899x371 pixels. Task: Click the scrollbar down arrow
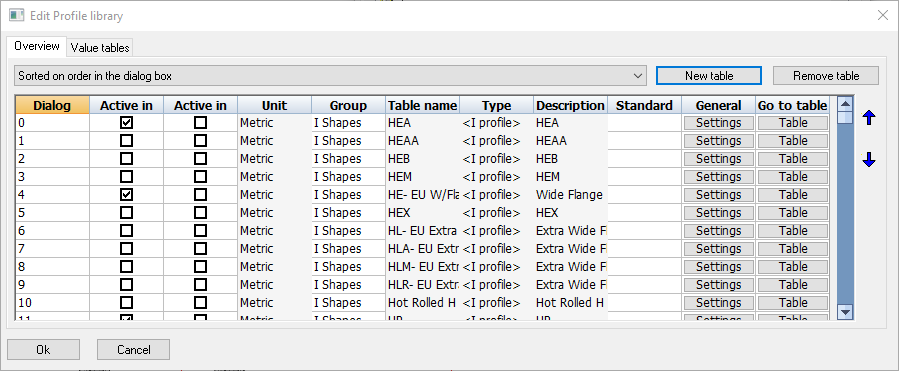tap(845, 312)
